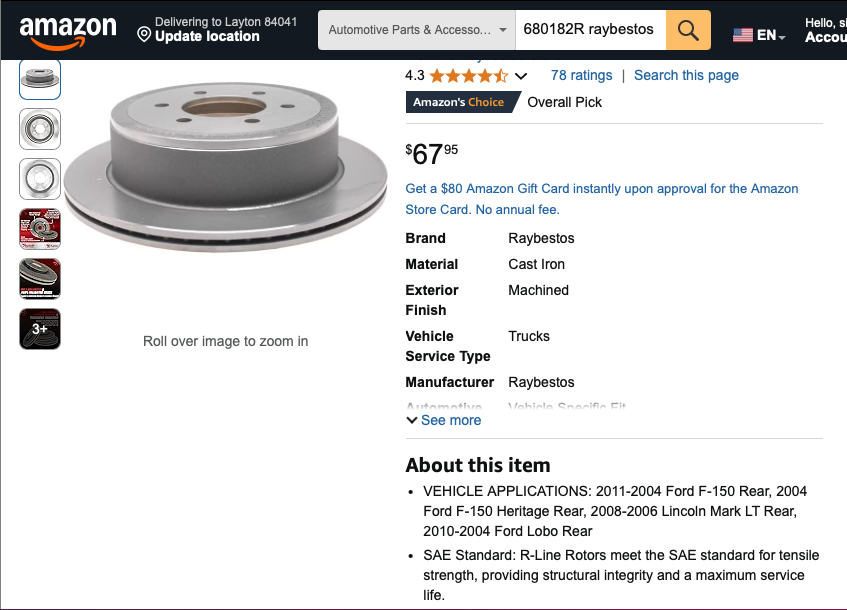Image resolution: width=847 pixels, height=610 pixels.
Task: Click Search this page link
Action: click(686, 75)
